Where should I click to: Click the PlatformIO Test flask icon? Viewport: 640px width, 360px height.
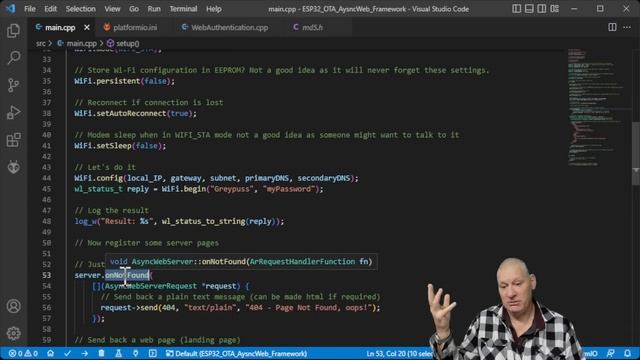tap(118, 353)
